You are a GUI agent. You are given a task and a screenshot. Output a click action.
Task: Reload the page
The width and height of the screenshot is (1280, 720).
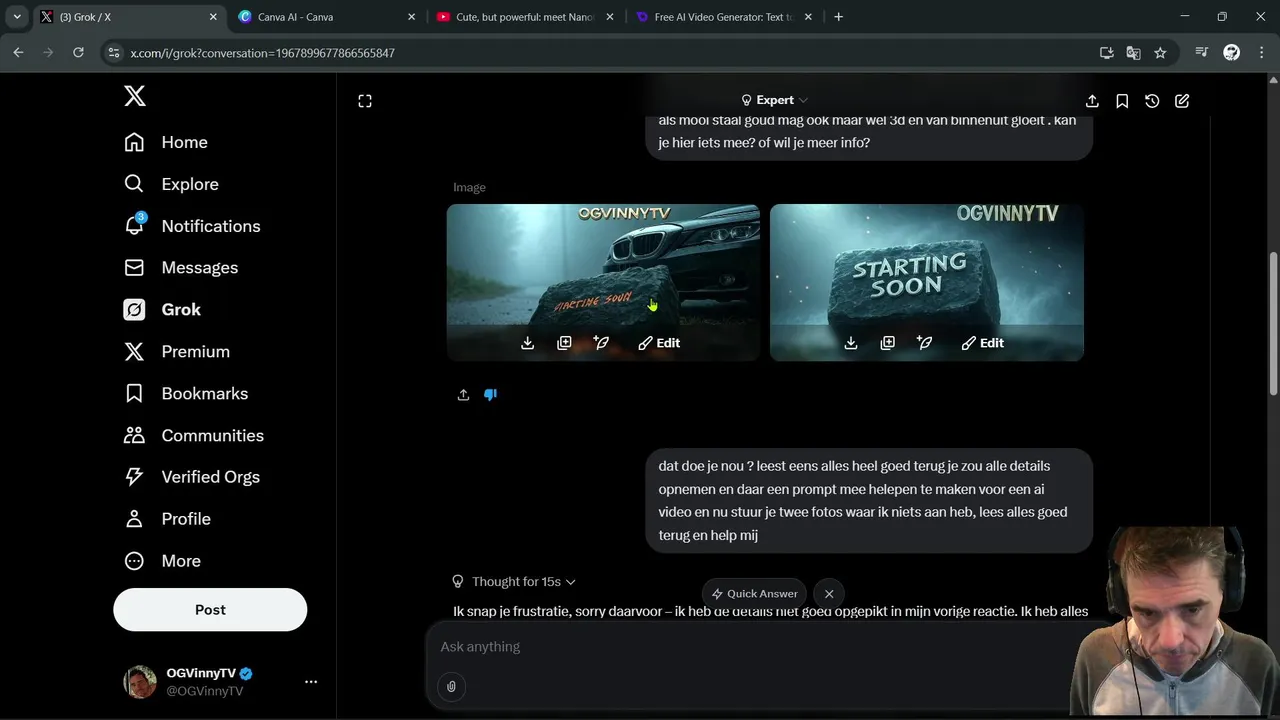click(78, 53)
